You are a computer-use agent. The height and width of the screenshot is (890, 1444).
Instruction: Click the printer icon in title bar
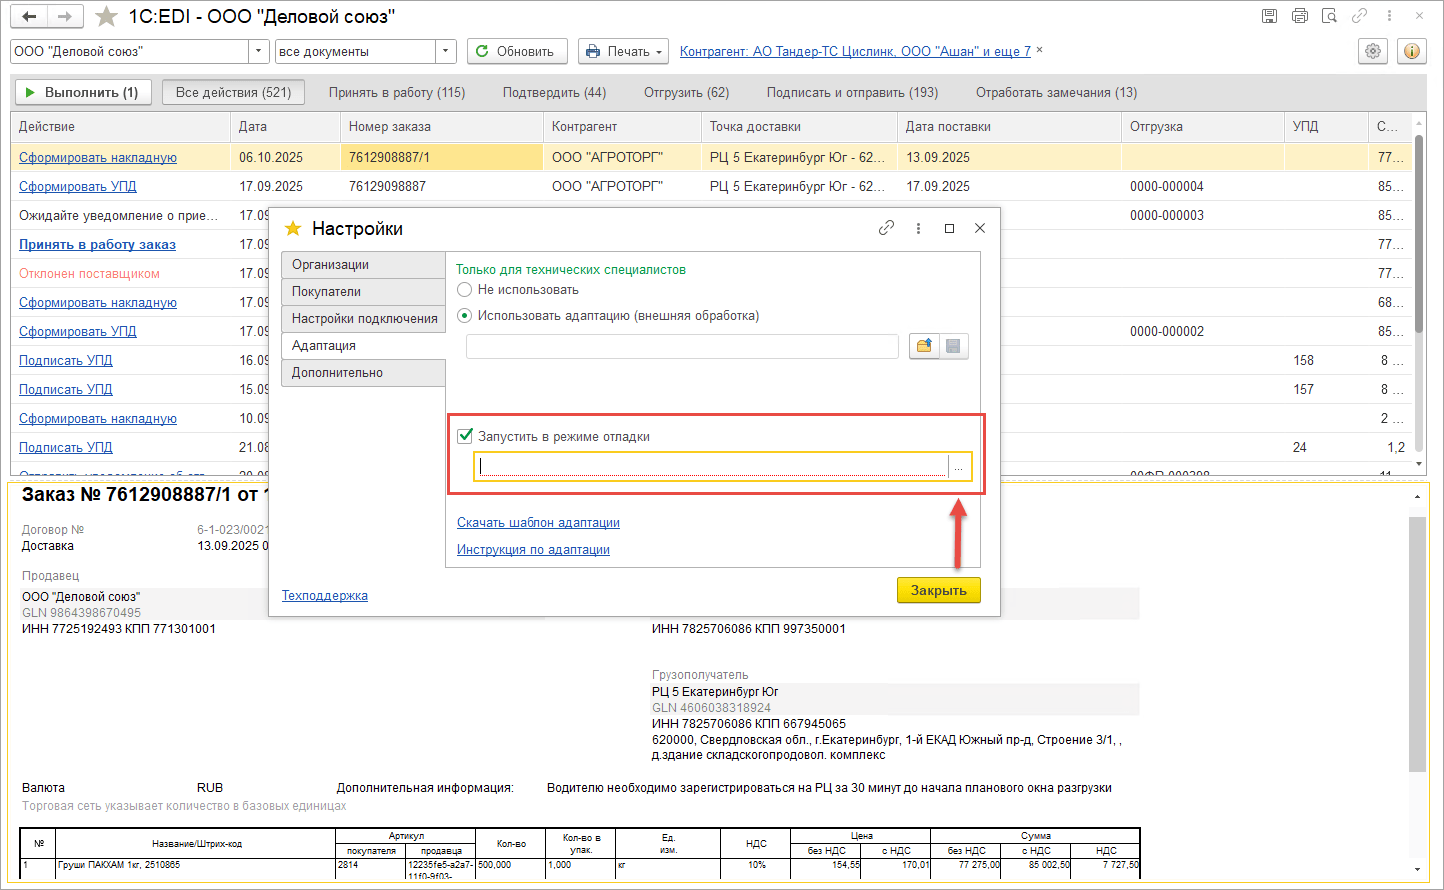point(1299,16)
